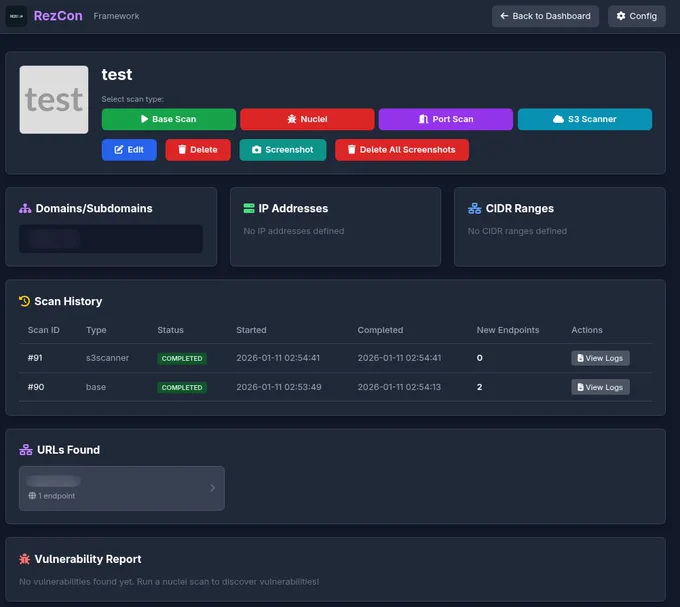Delete All Screenshots

402,150
